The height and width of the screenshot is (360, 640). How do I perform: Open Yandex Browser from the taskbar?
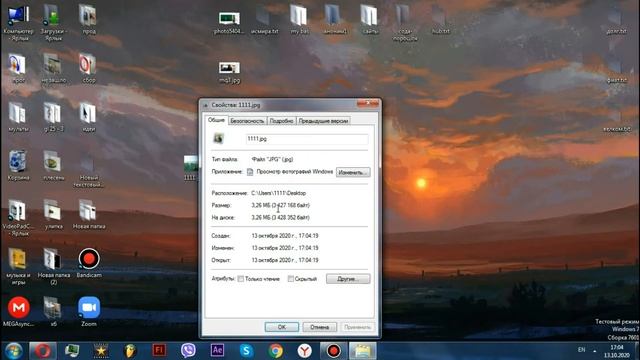(304, 351)
